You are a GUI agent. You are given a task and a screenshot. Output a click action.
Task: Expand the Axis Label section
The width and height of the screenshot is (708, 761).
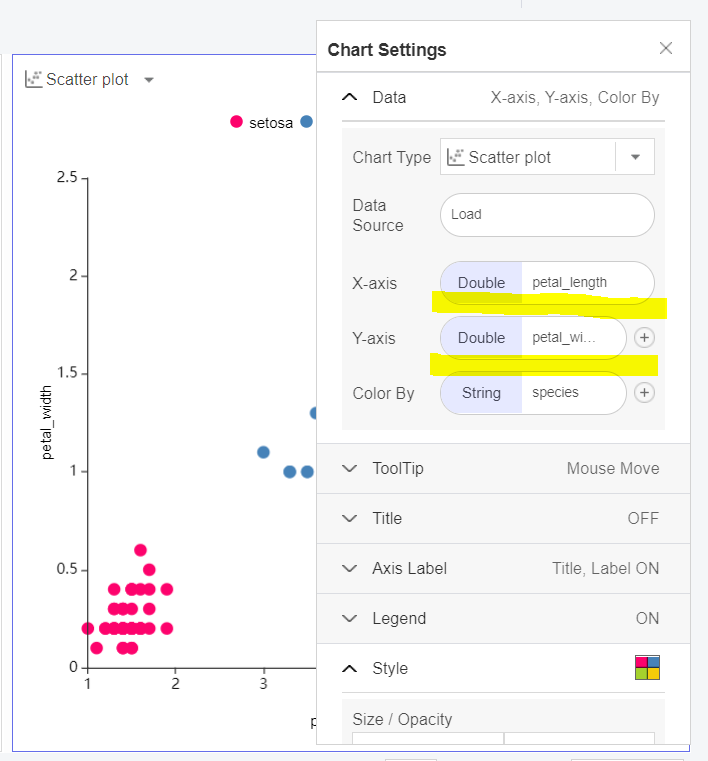[349, 568]
